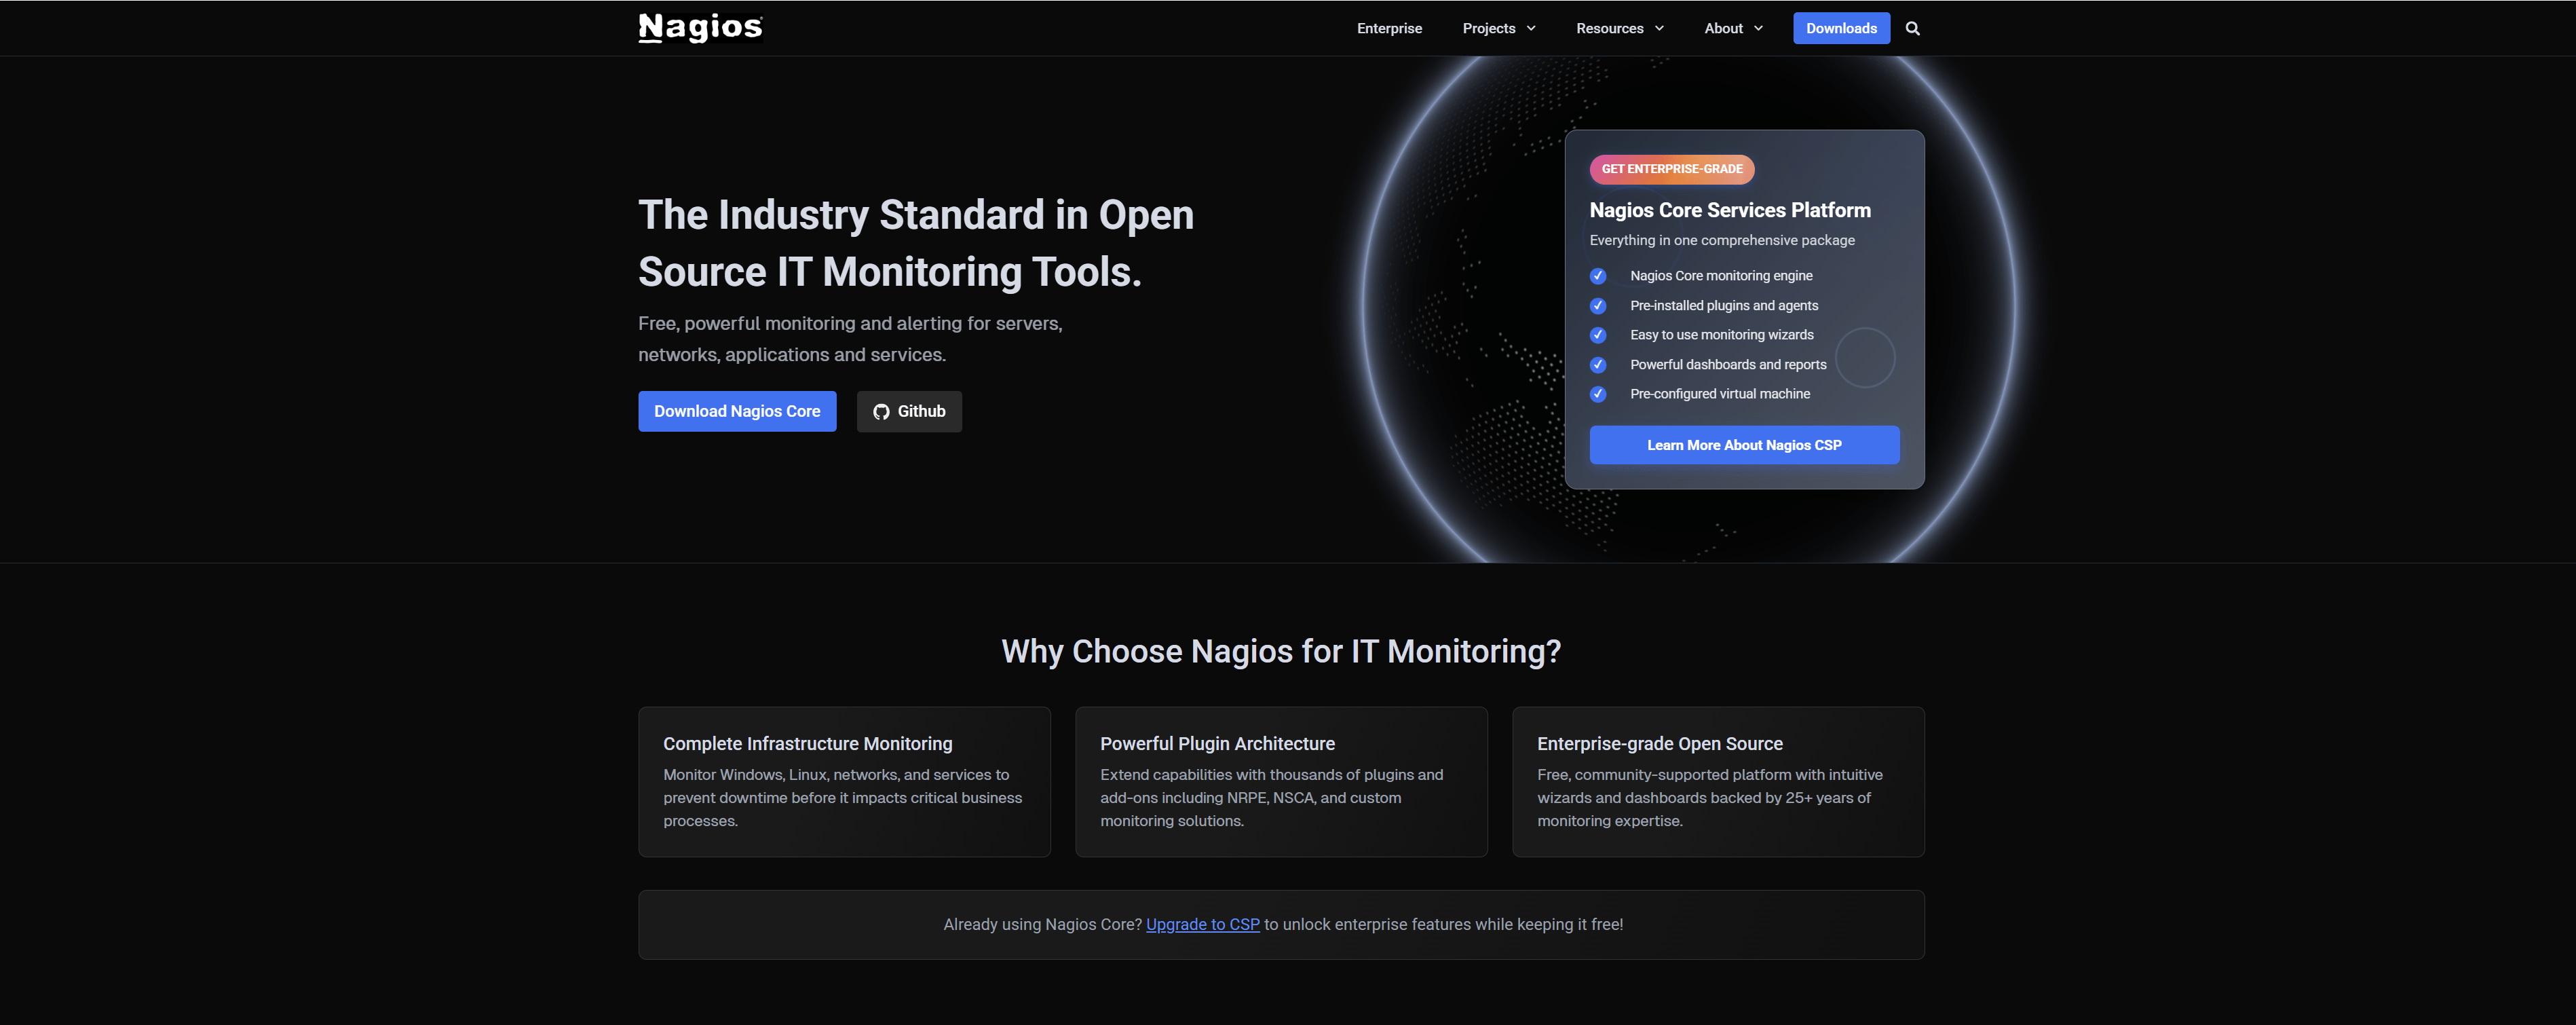Click the Github octocat icon
This screenshot has height=1025, width=2576.
click(x=881, y=412)
